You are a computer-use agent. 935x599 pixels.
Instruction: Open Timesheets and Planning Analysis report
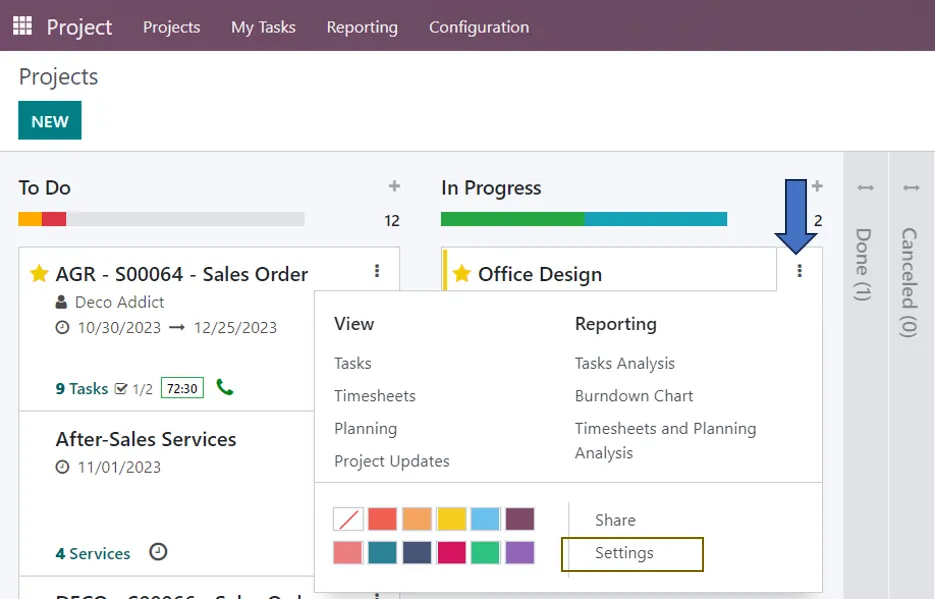click(665, 440)
